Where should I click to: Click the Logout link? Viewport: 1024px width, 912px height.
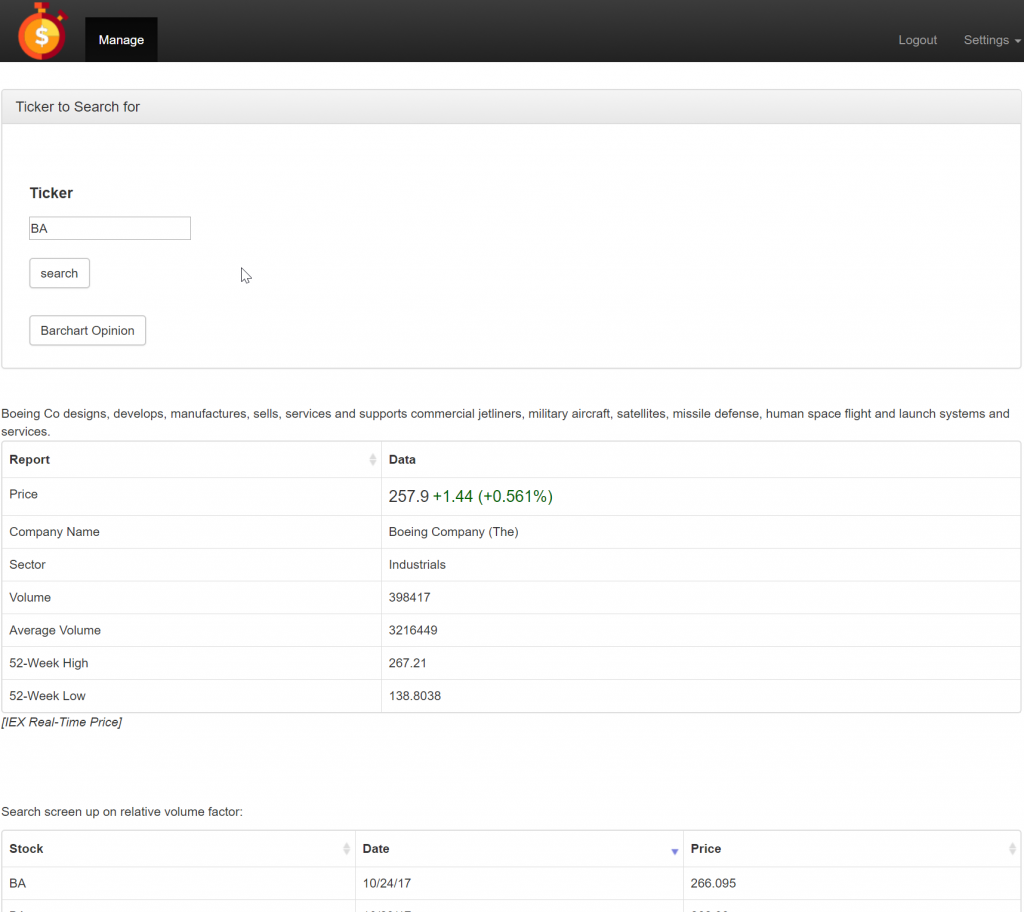click(917, 40)
